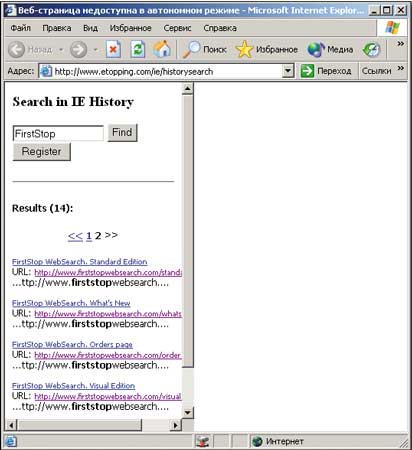Image resolution: width=412 pixels, height=450 pixels.
Task: Go to the home page via house icon
Action: click(x=162, y=49)
